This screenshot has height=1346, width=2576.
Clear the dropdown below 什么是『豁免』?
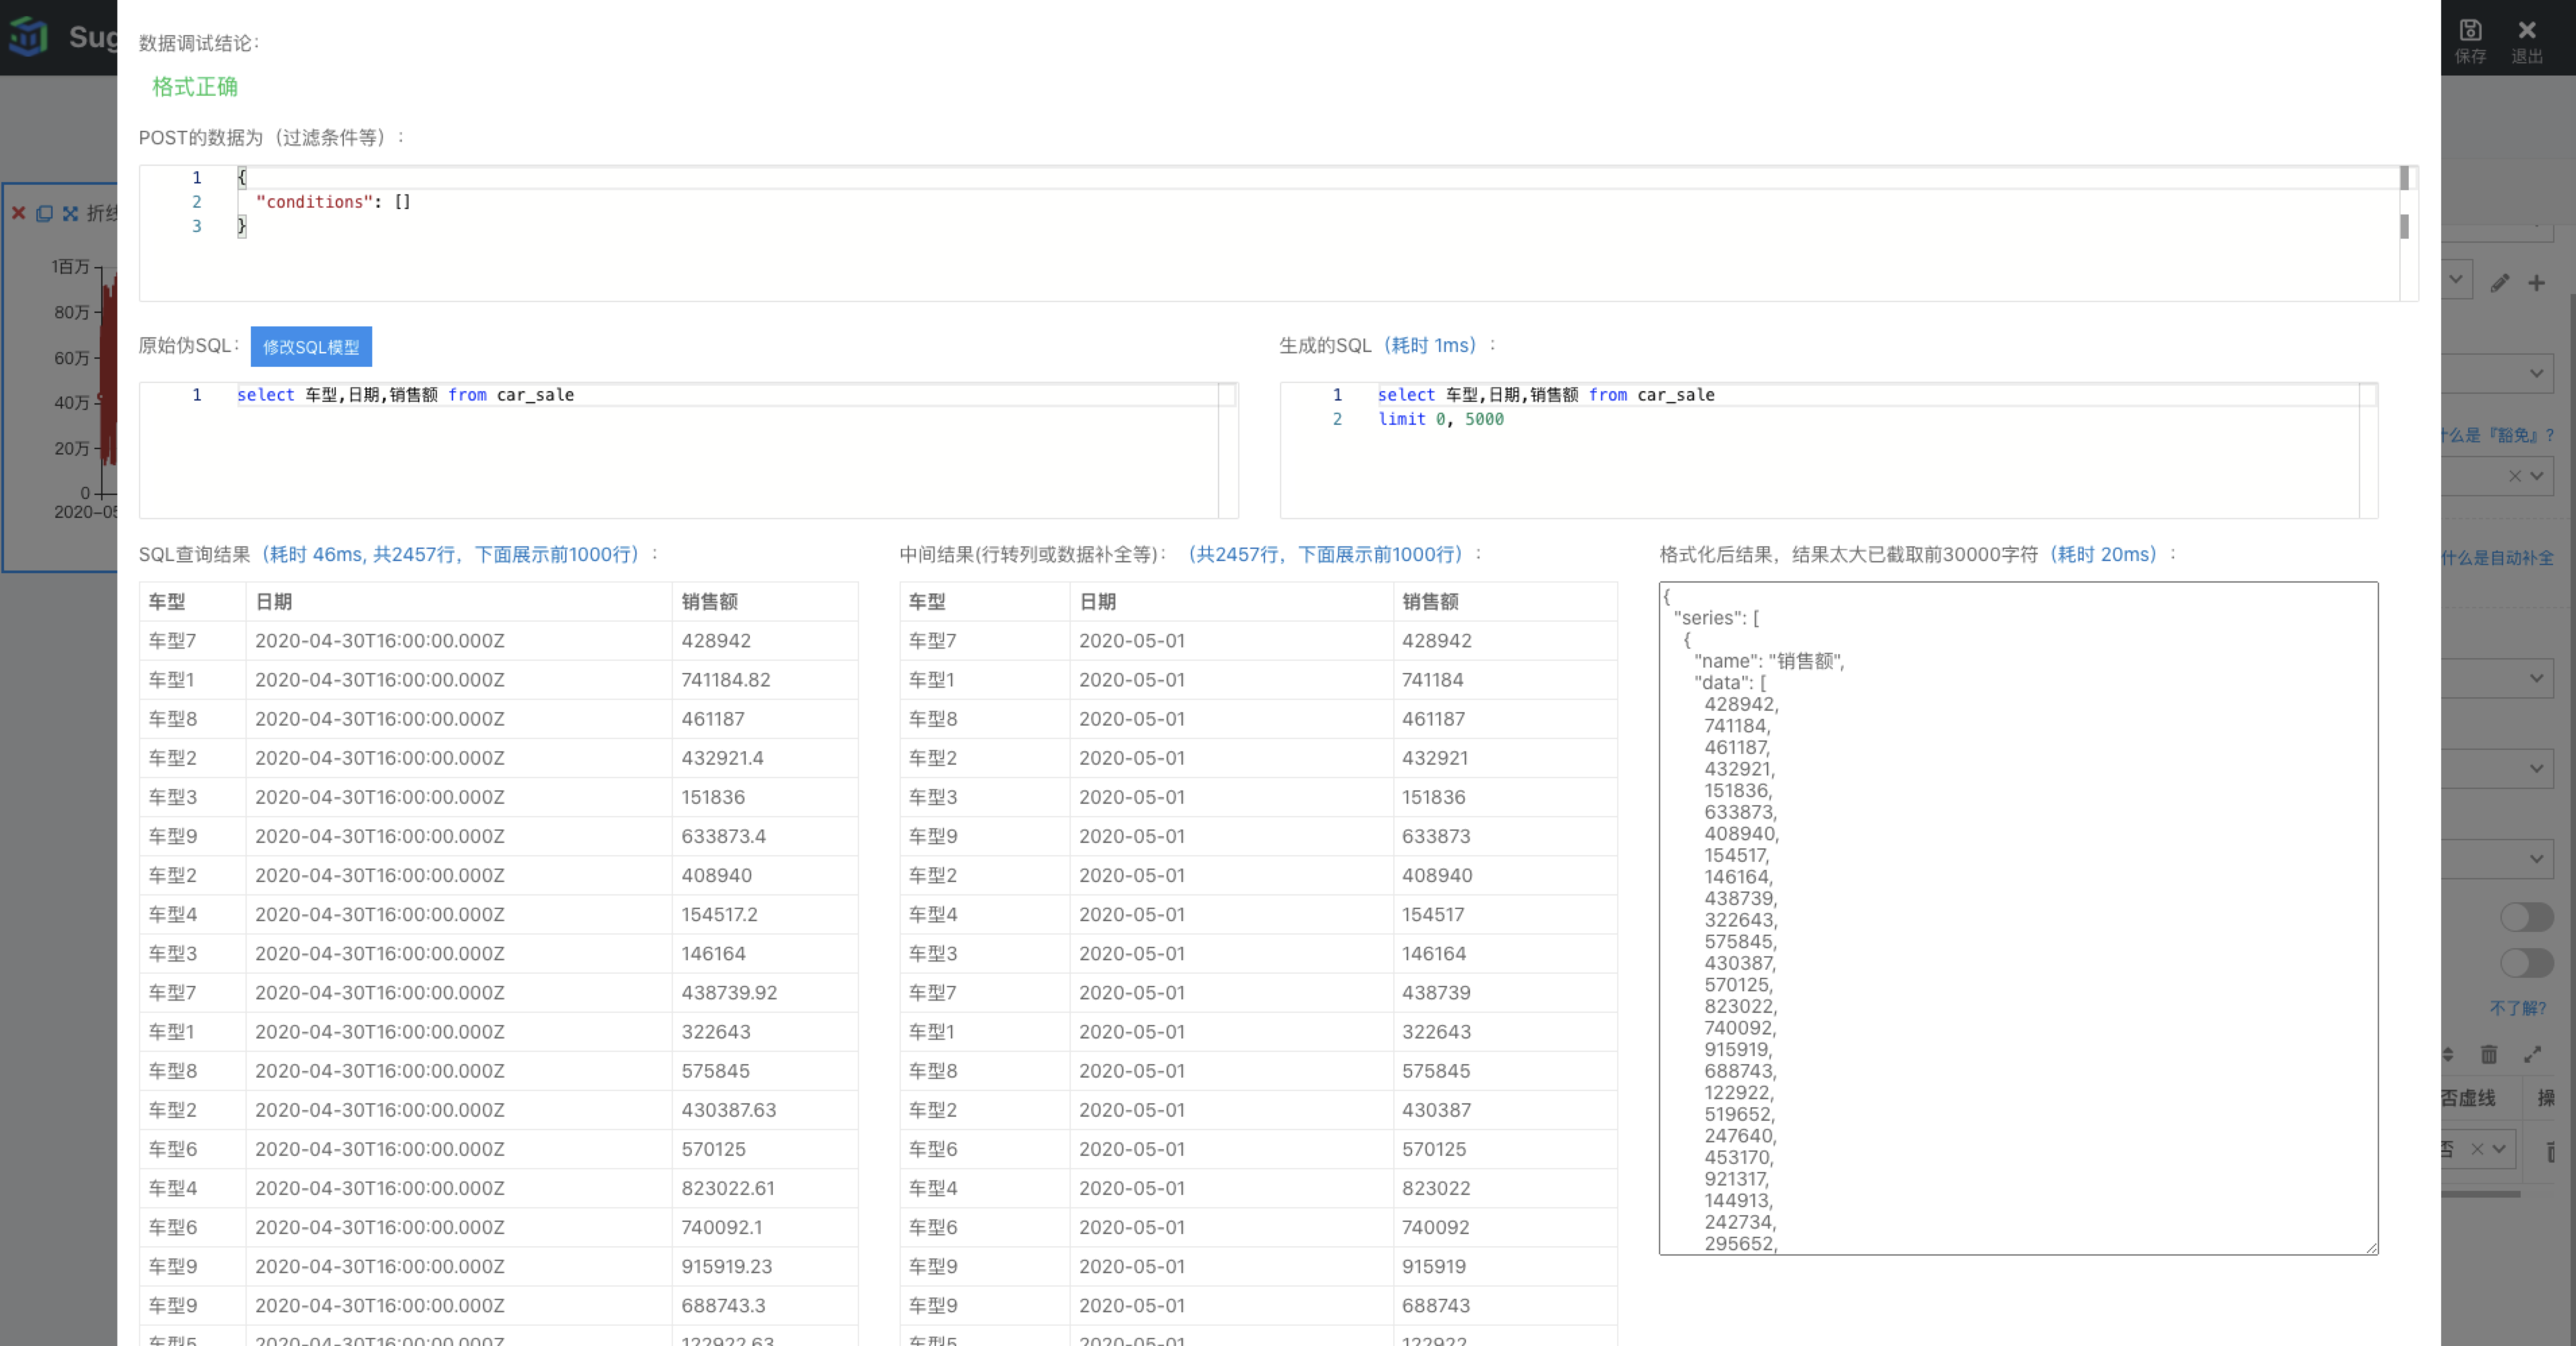click(x=2515, y=476)
